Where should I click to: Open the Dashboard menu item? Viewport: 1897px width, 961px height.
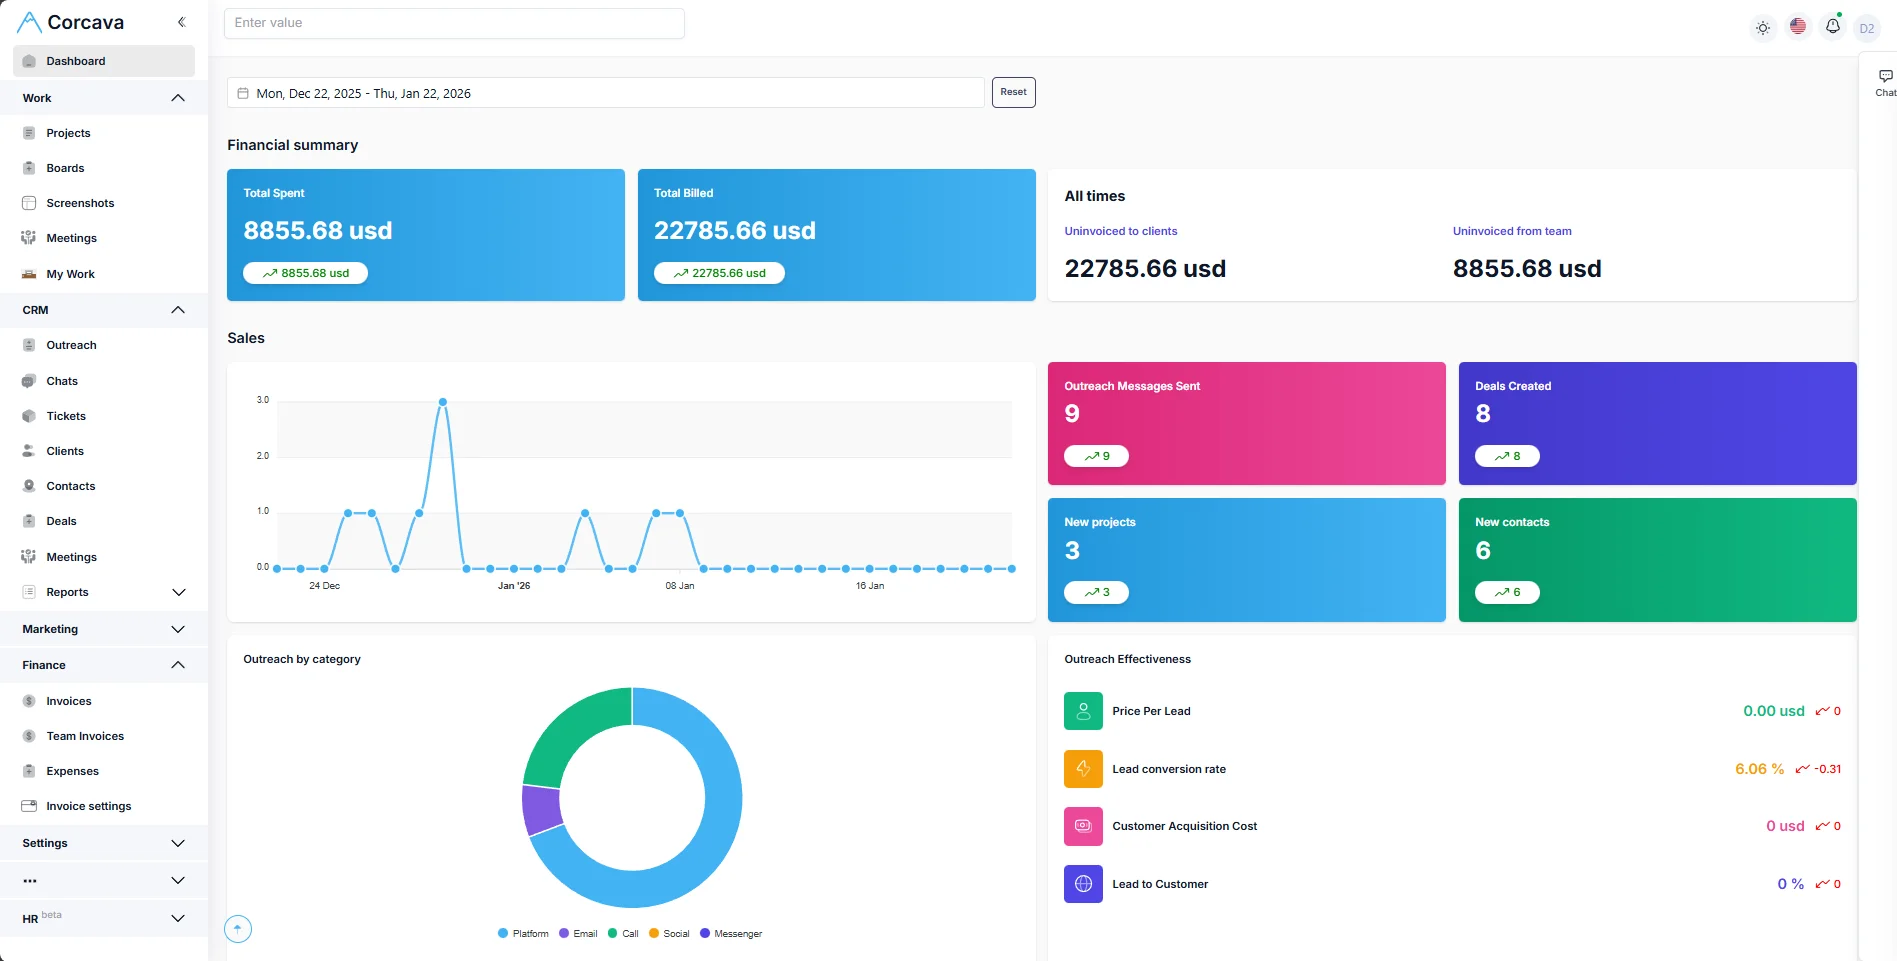74,60
